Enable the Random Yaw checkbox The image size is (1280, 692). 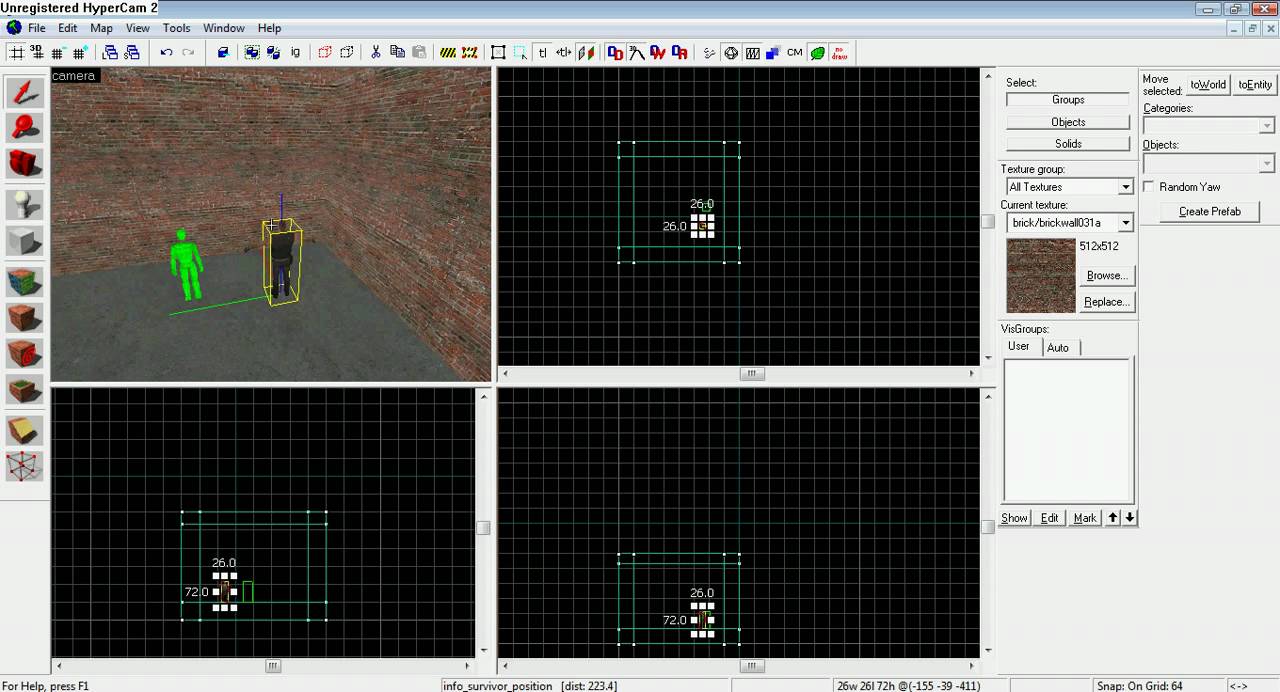(x=1149, y=187)
